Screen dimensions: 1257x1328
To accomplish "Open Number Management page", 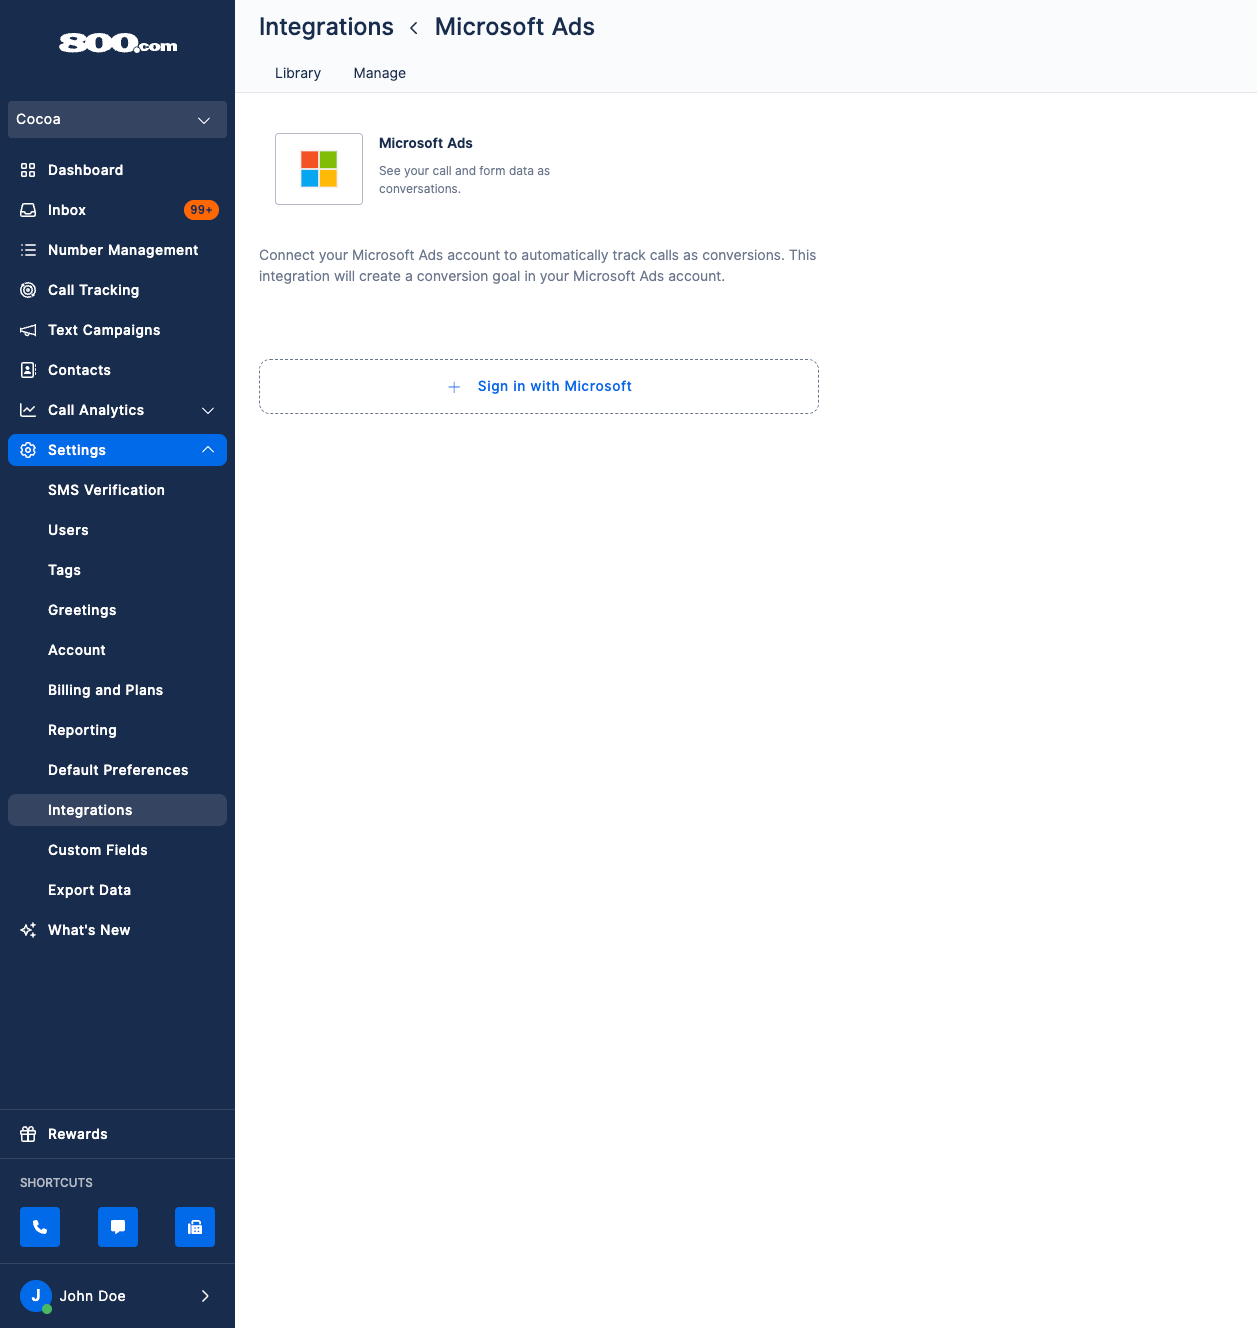I will (117, 250).
